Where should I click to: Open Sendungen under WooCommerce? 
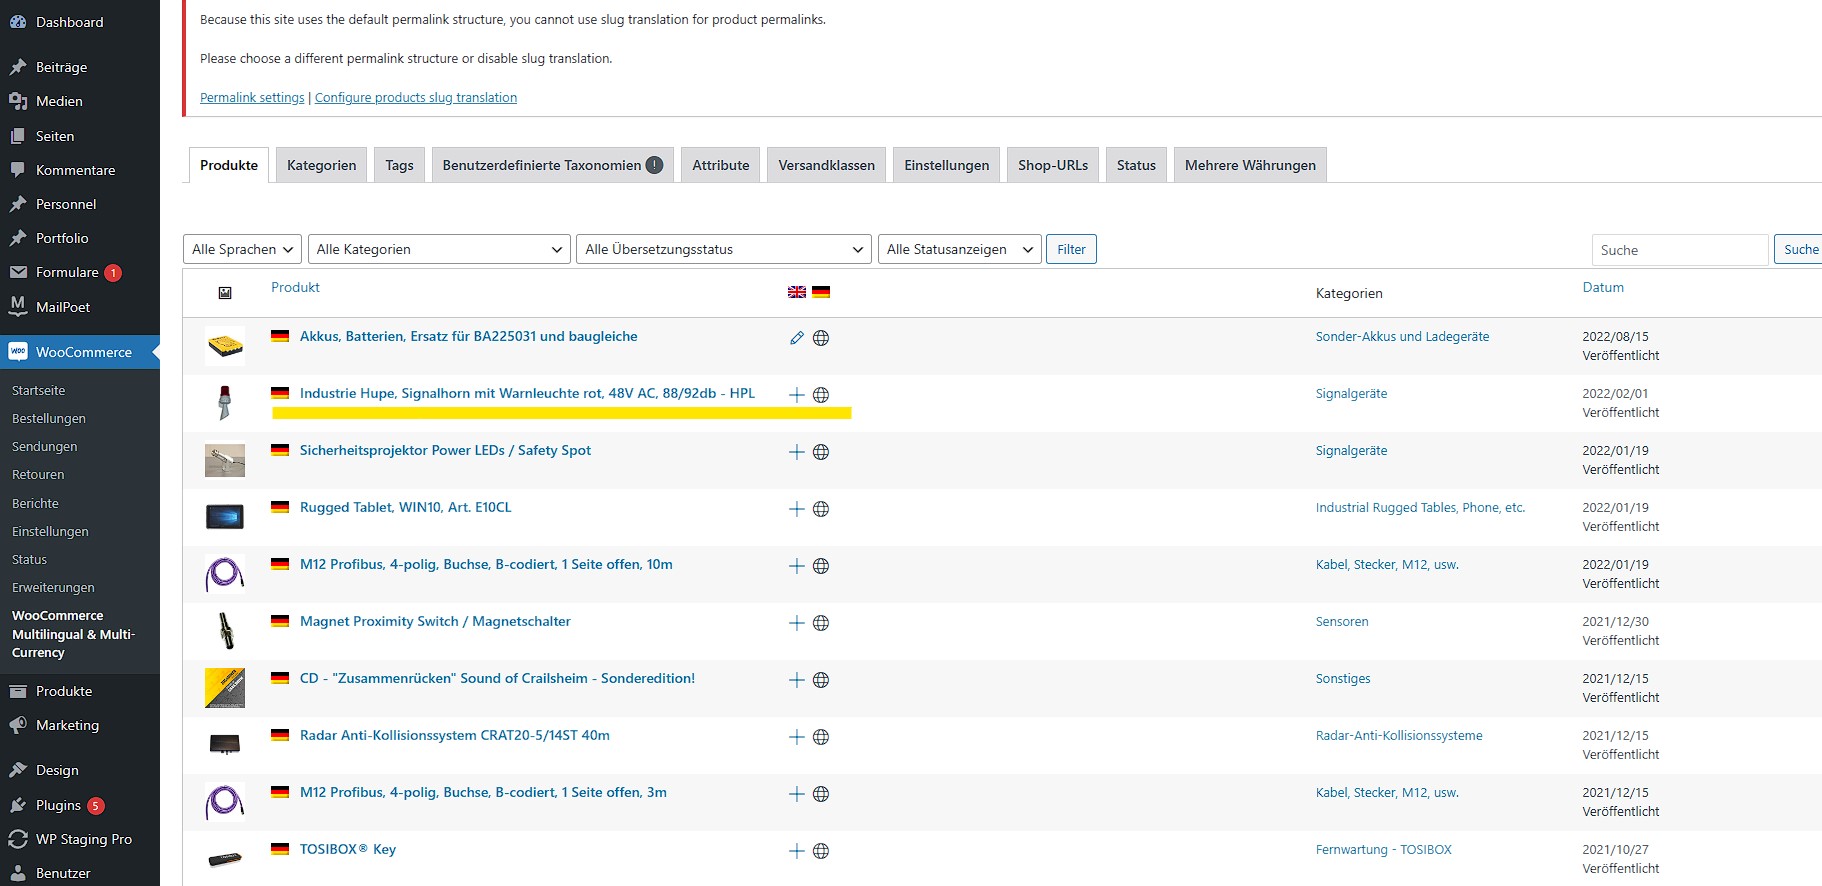click(x=45, y=446)
